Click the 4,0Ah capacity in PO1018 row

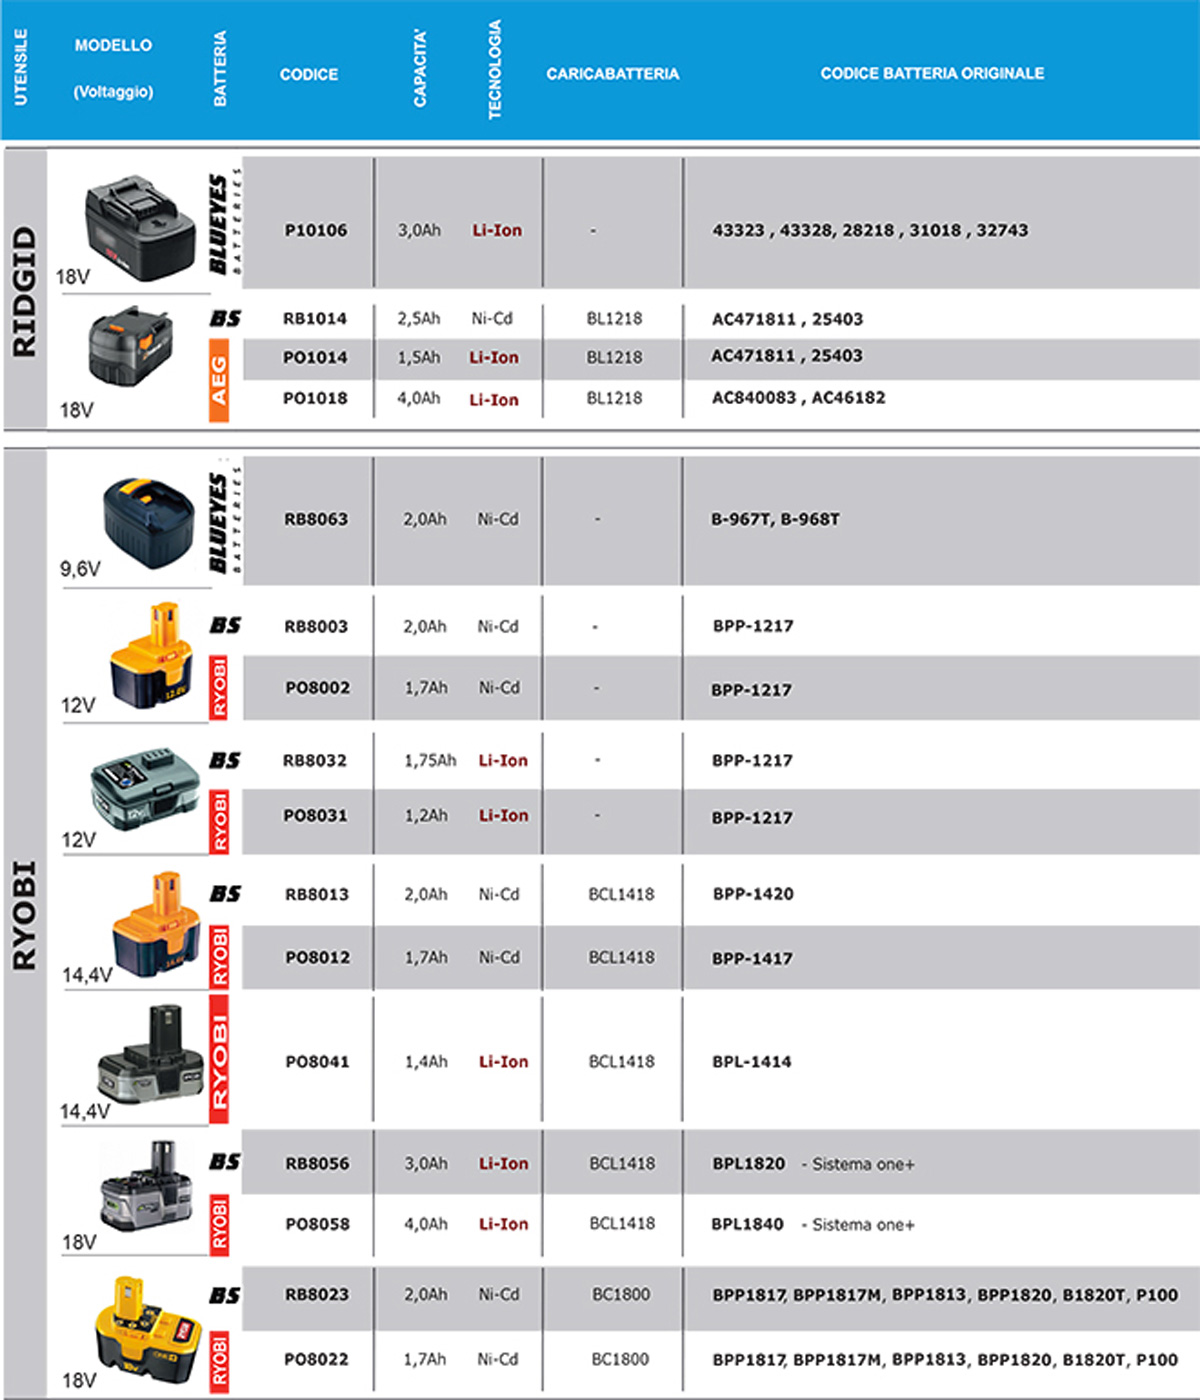(419, 398)
